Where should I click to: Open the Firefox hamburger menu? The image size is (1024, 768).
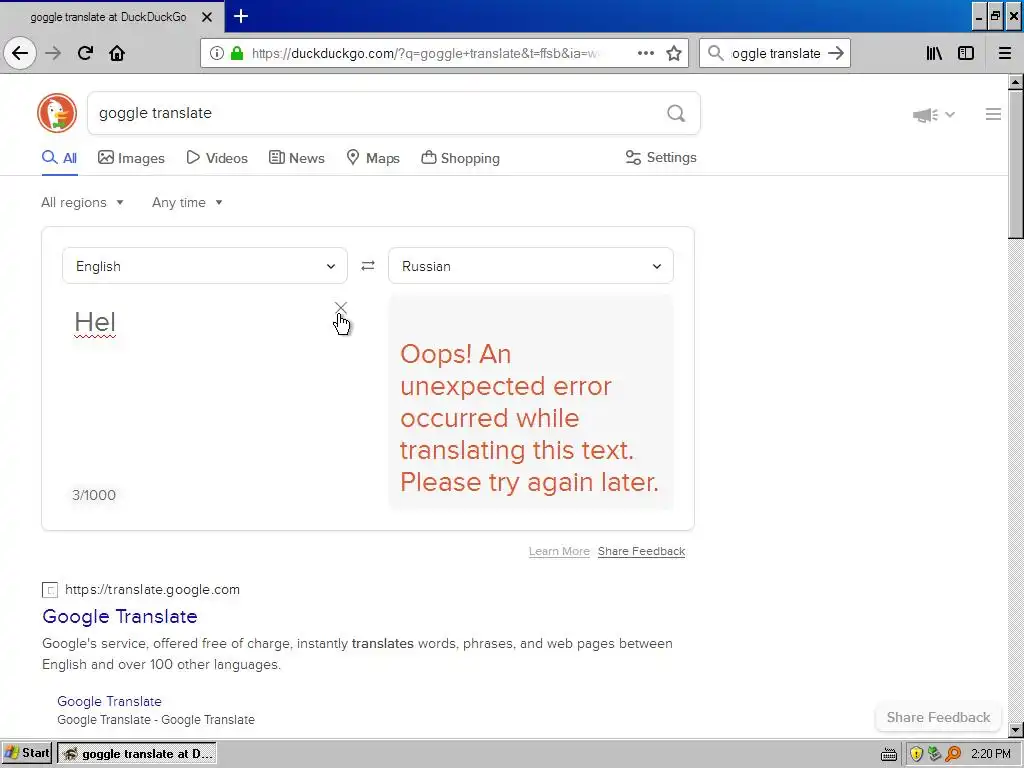1005,53
